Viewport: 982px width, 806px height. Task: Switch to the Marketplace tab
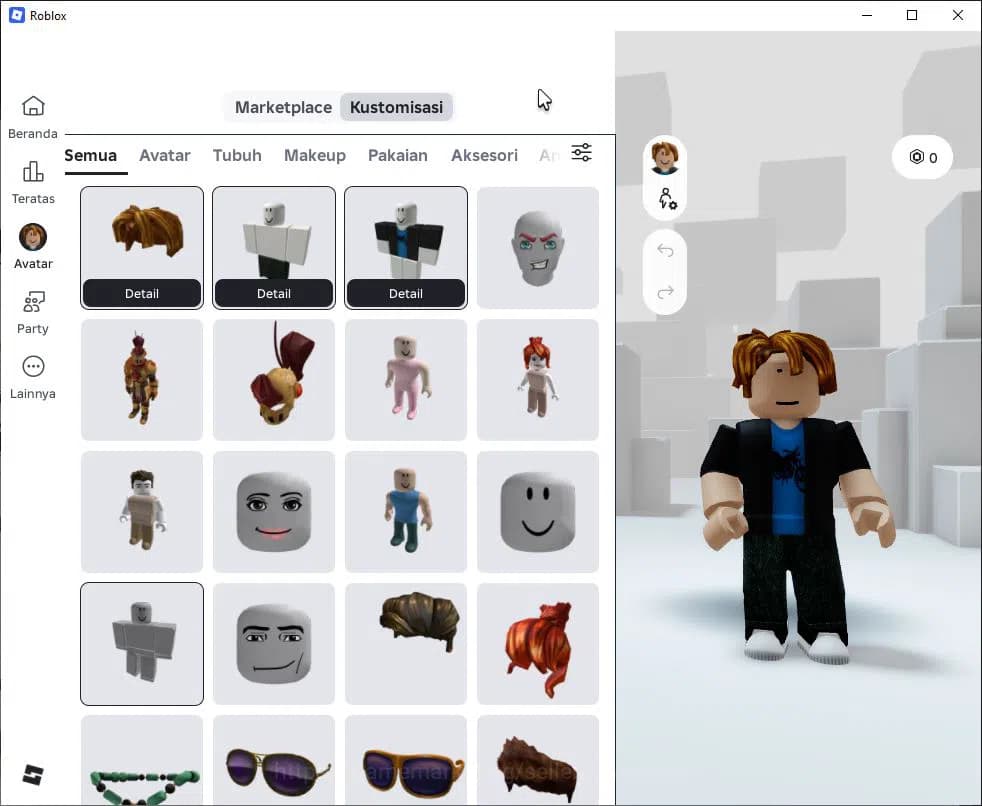[x=283, y=107]
